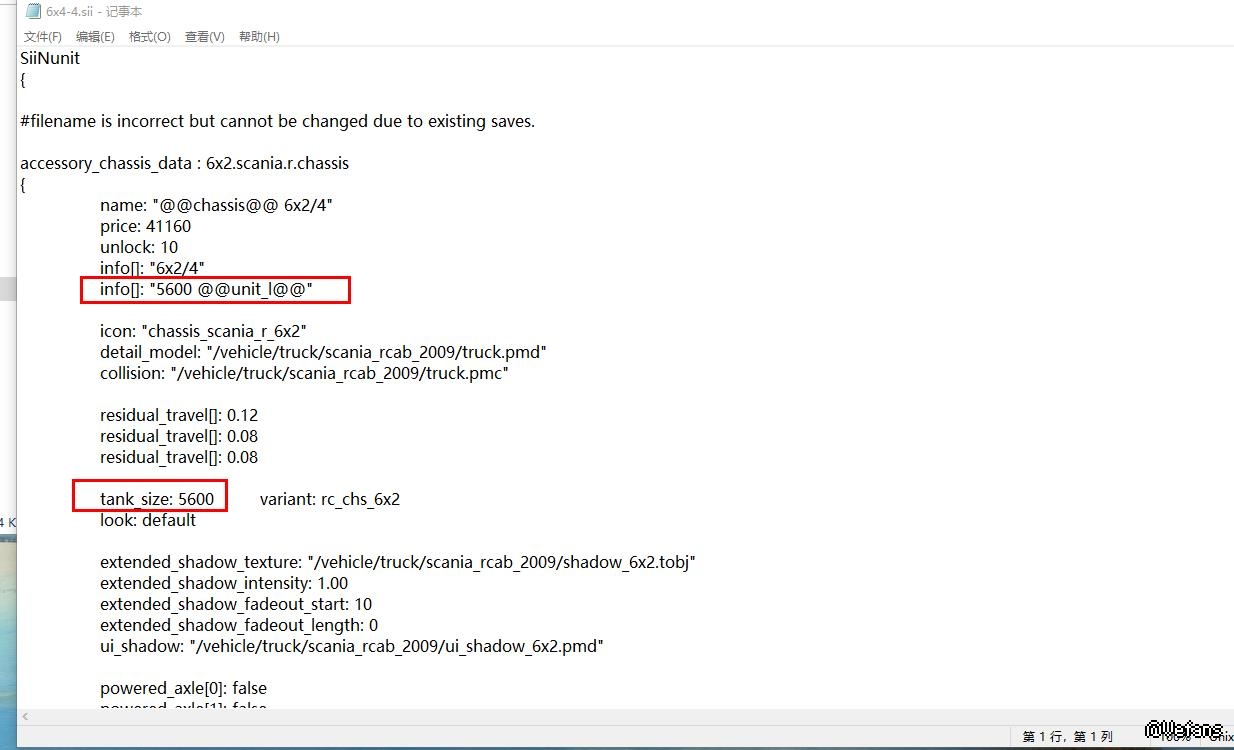Click the #filename is incorrect comment line

coord(277,121)
